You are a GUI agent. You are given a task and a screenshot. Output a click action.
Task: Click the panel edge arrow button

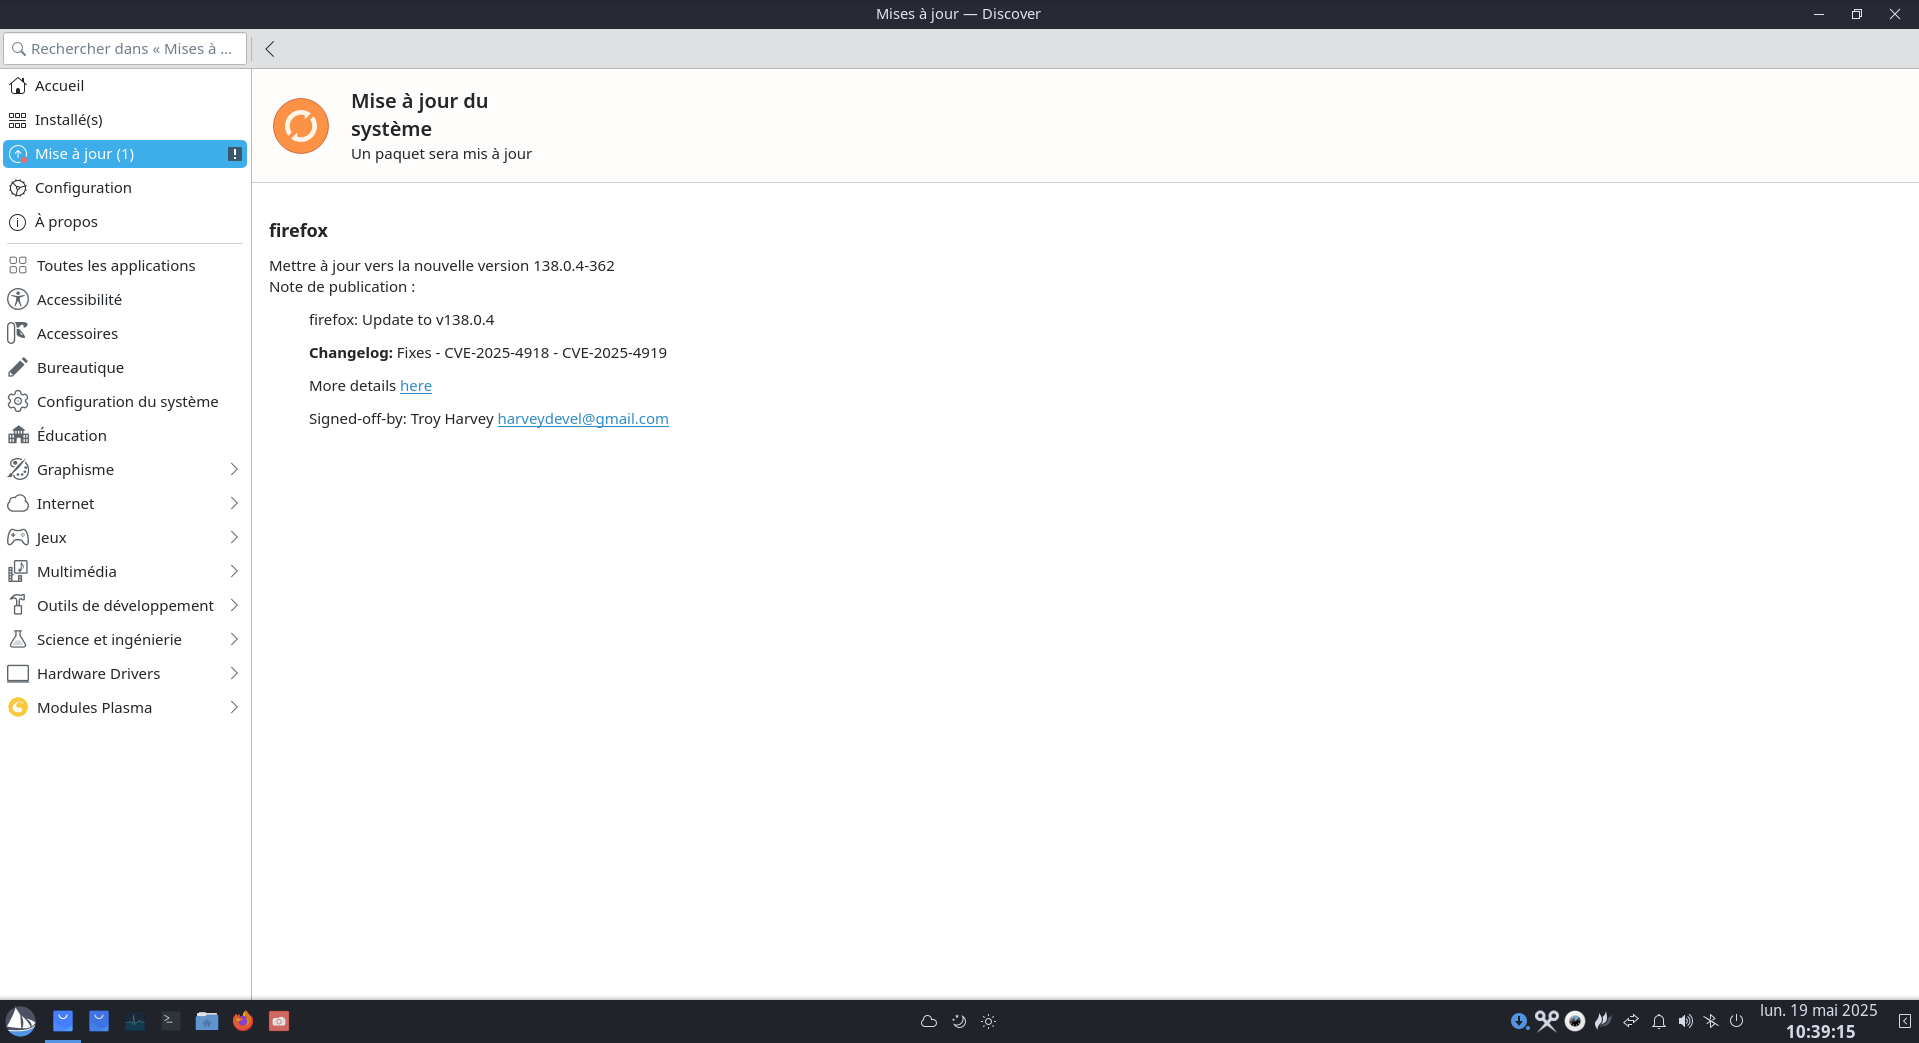tap(1905, 1021)
